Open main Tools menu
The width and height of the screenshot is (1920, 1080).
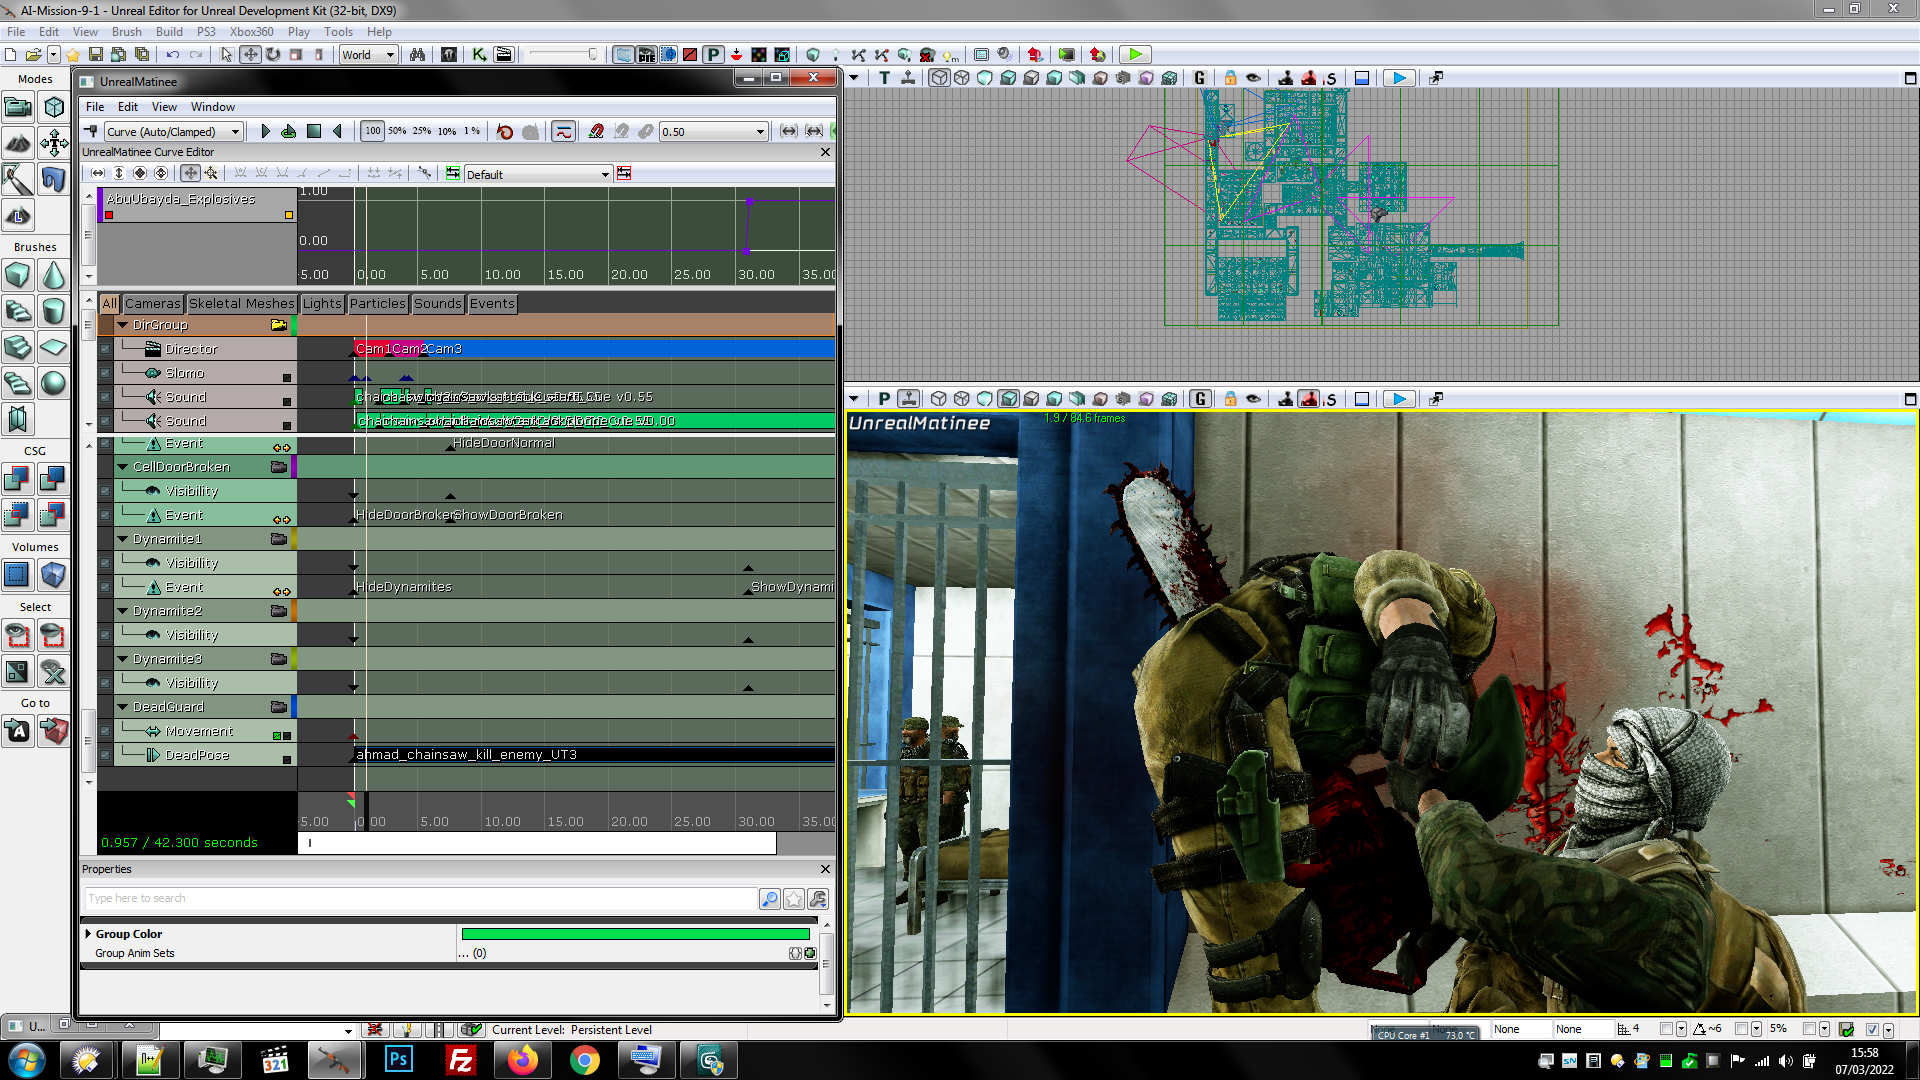[338, 32]
